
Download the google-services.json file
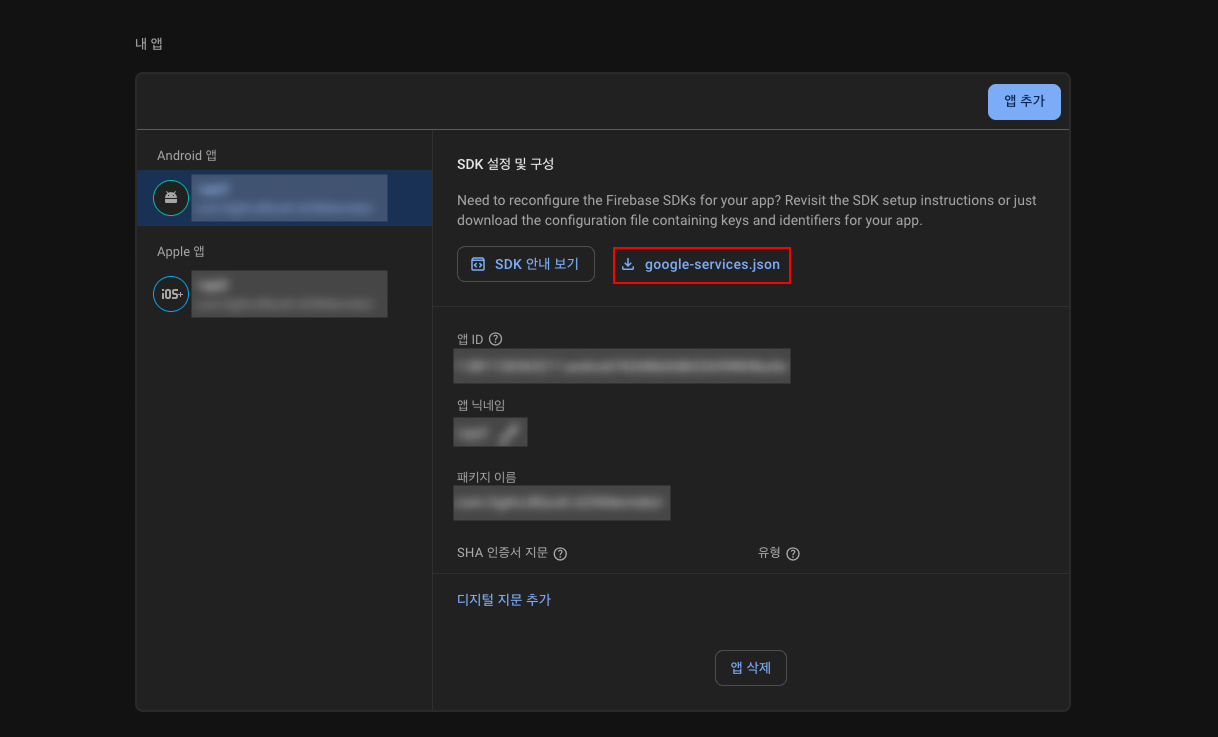[701, 265]
